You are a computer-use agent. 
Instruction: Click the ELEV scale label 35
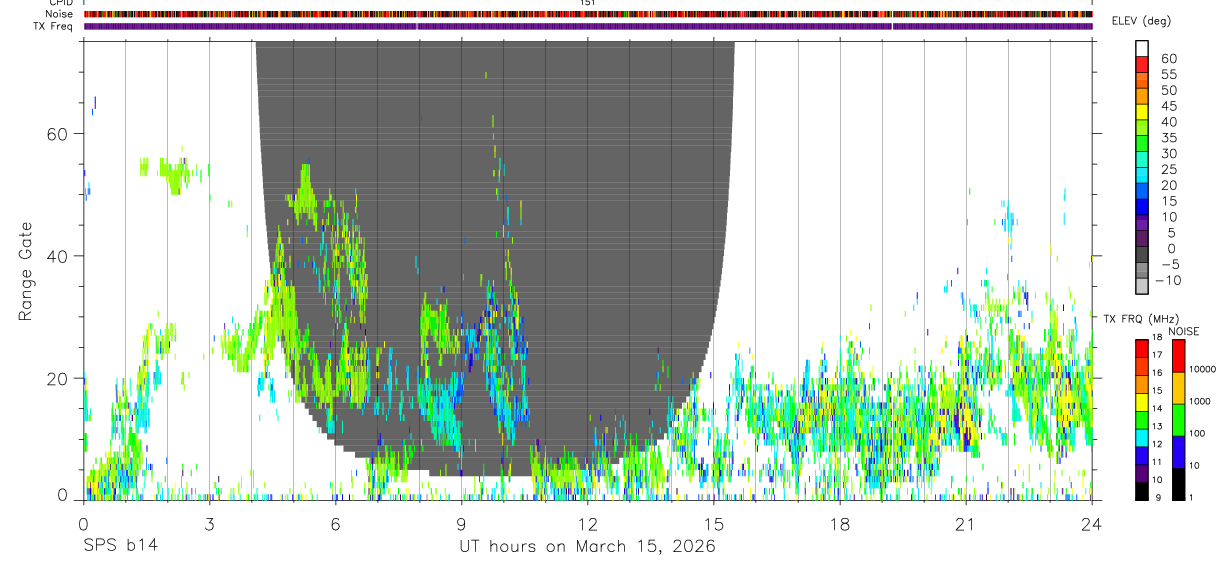pyautogui.click(x=1168, y=138)
